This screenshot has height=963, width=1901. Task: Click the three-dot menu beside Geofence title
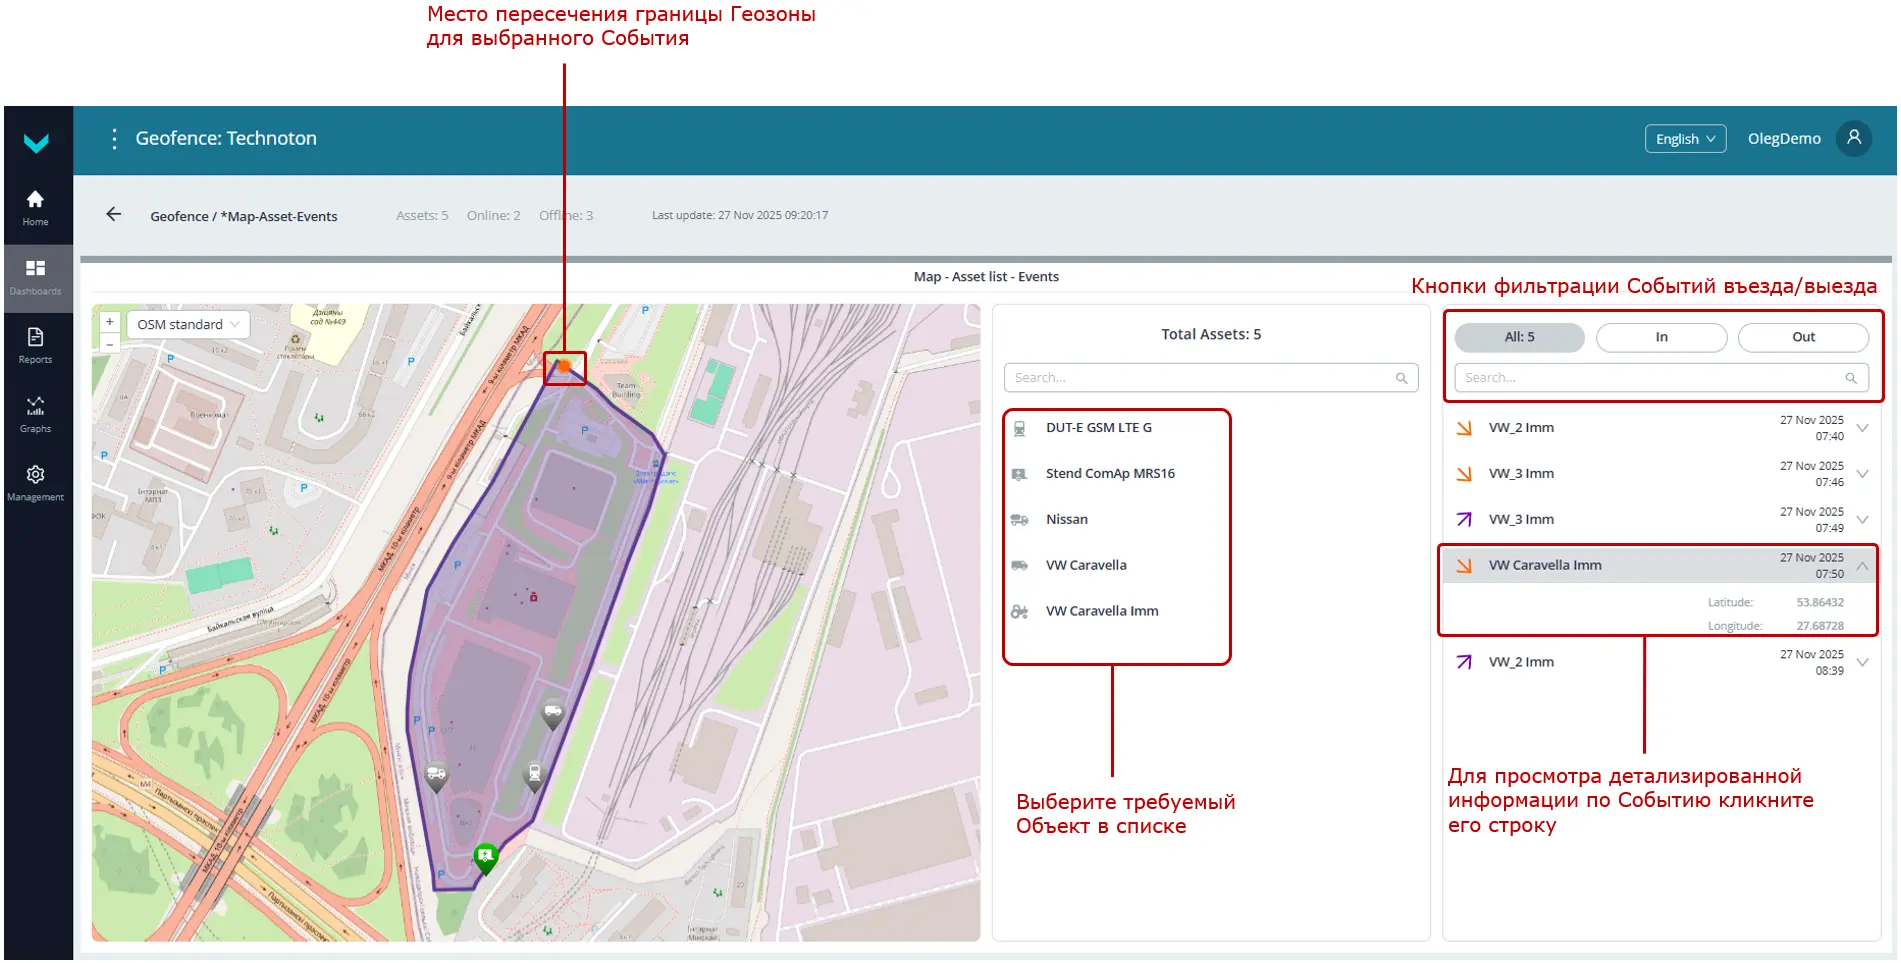coord(114,138)
